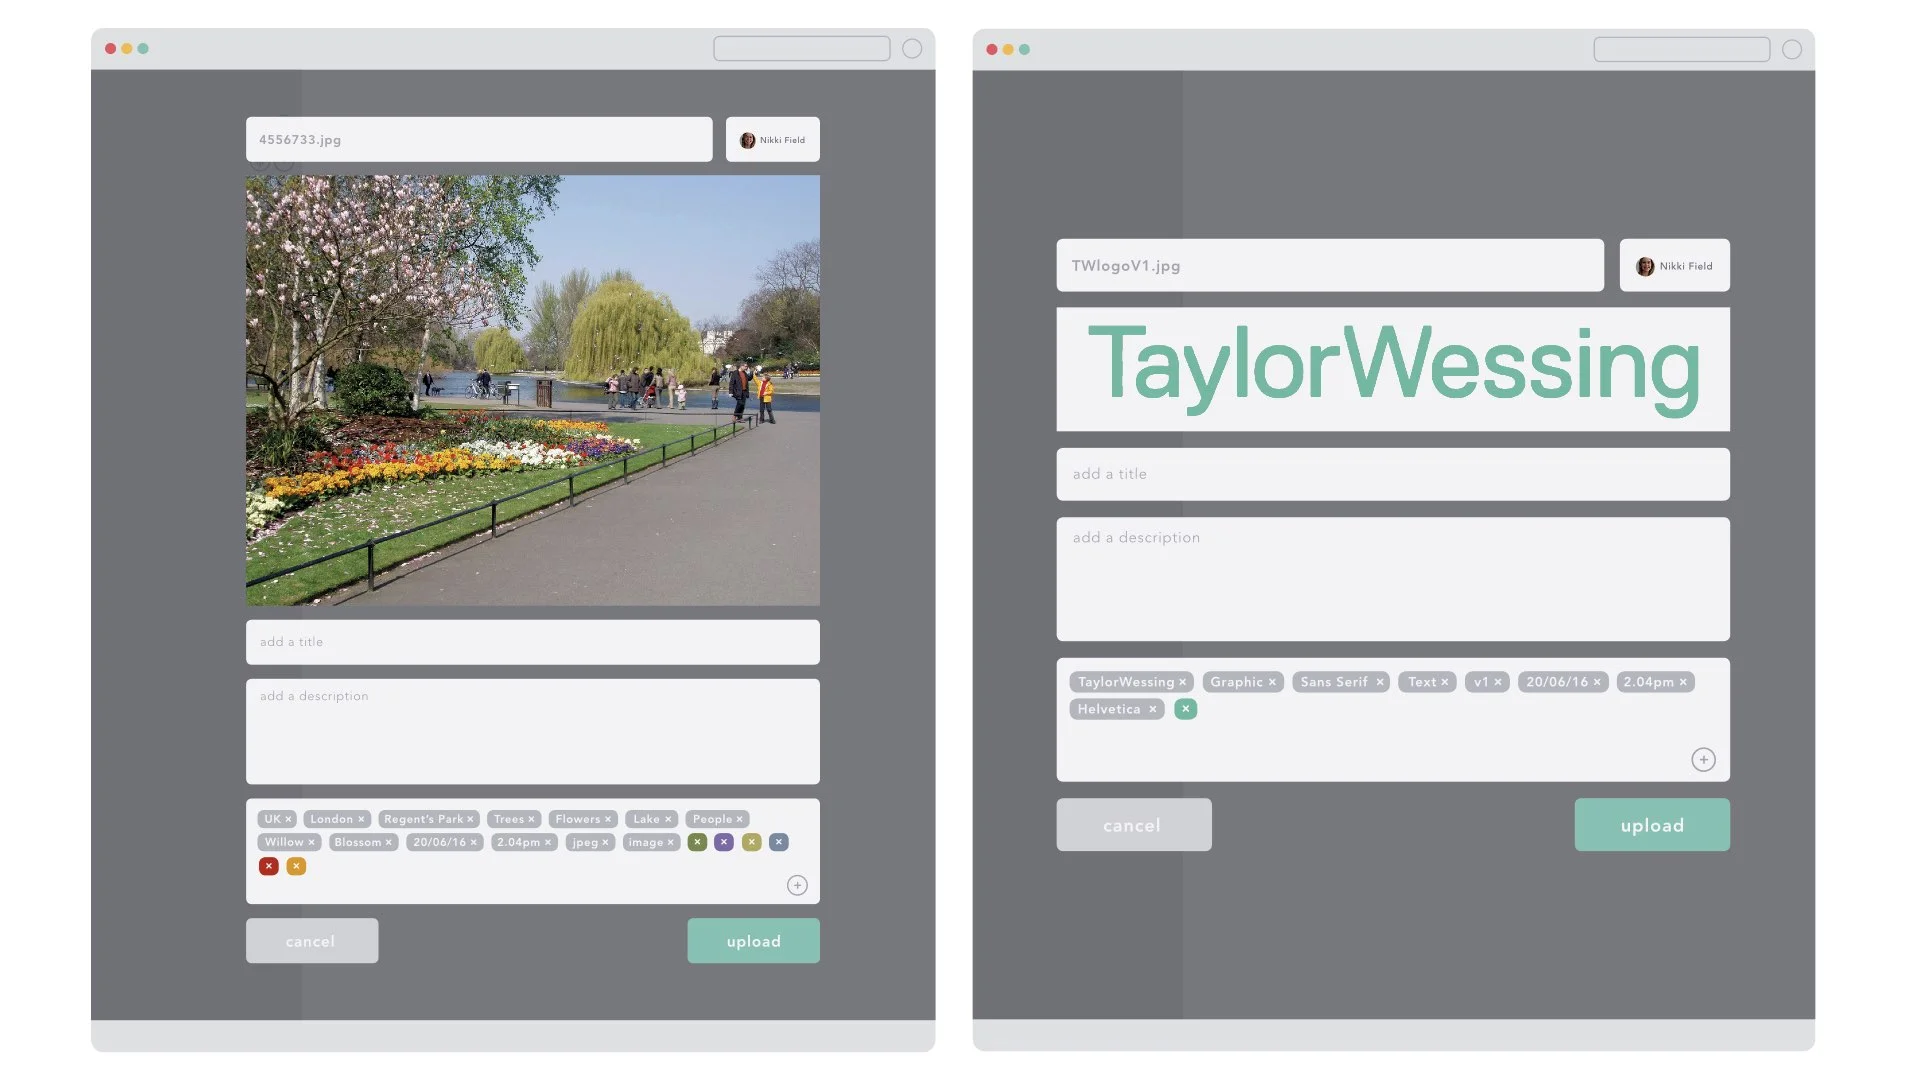The height and width of the screenshot is (1080, 1920).
Task: Remove the Sans Serif tag
Action: (1379, 682)
